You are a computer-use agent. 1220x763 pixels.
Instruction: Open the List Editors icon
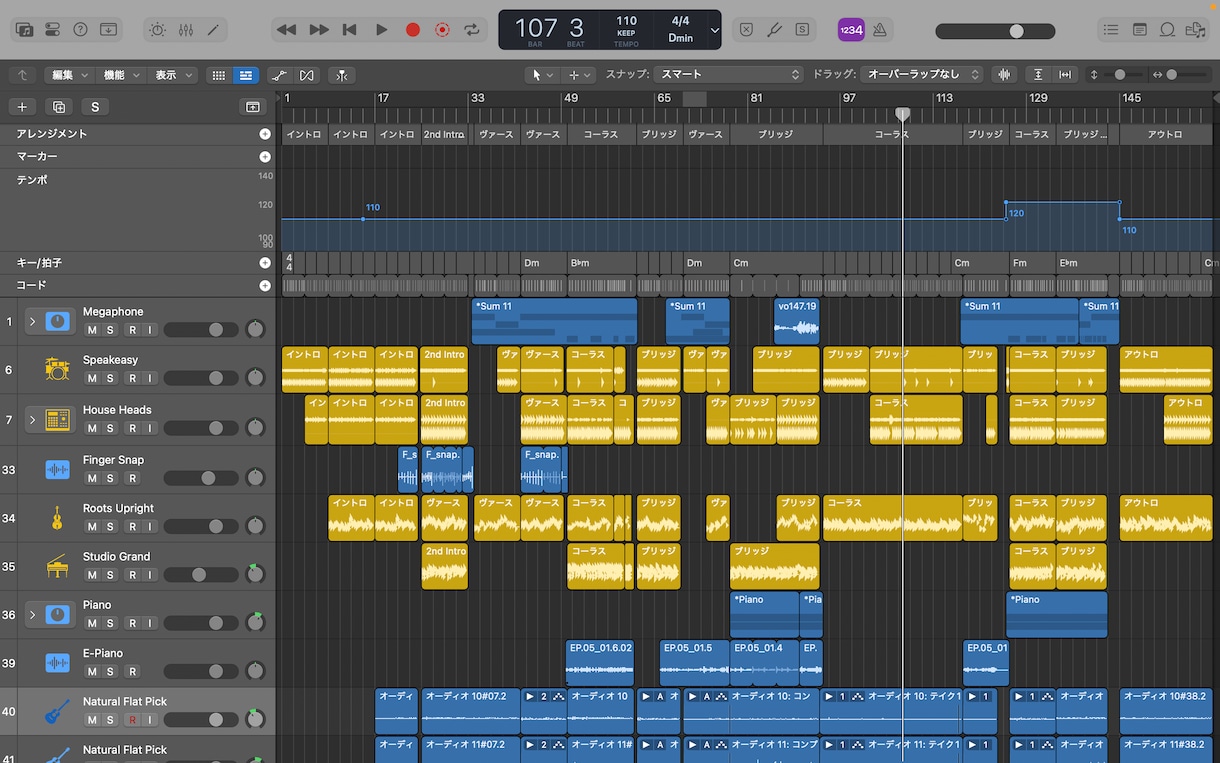tap(1111, 29)
